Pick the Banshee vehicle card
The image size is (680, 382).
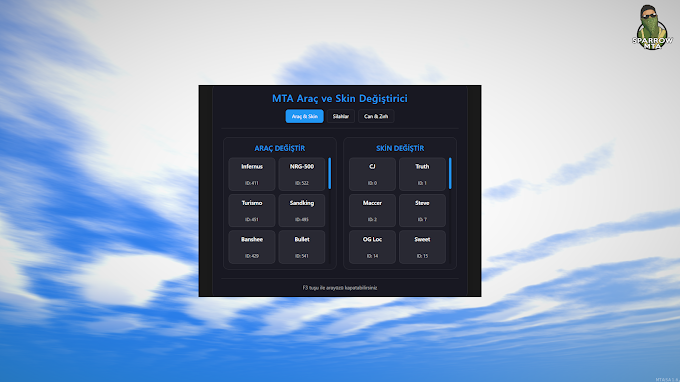tap(252, 247)
